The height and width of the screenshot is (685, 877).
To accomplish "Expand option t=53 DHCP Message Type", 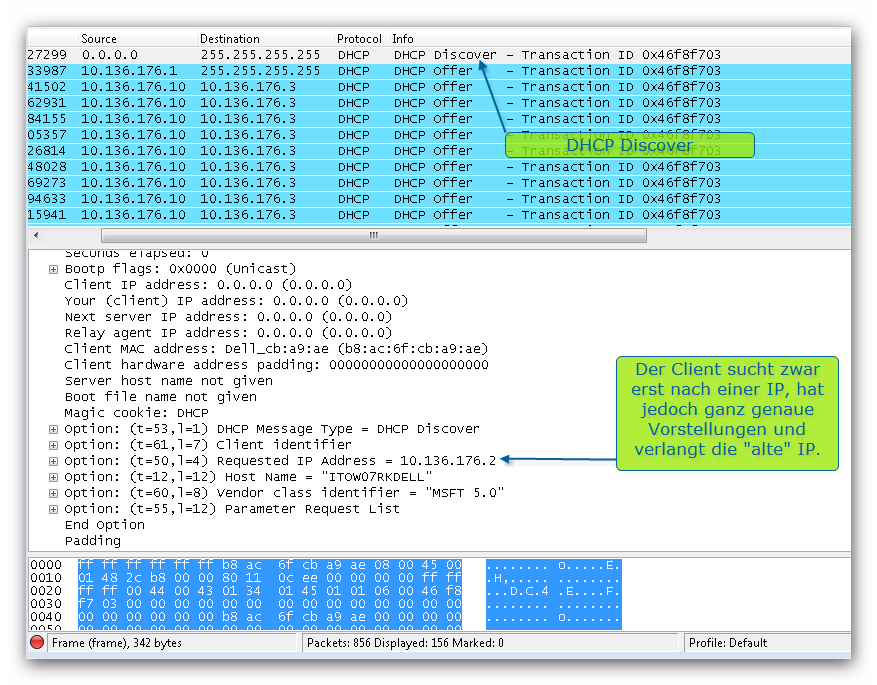I will click(x=53, y=429).
